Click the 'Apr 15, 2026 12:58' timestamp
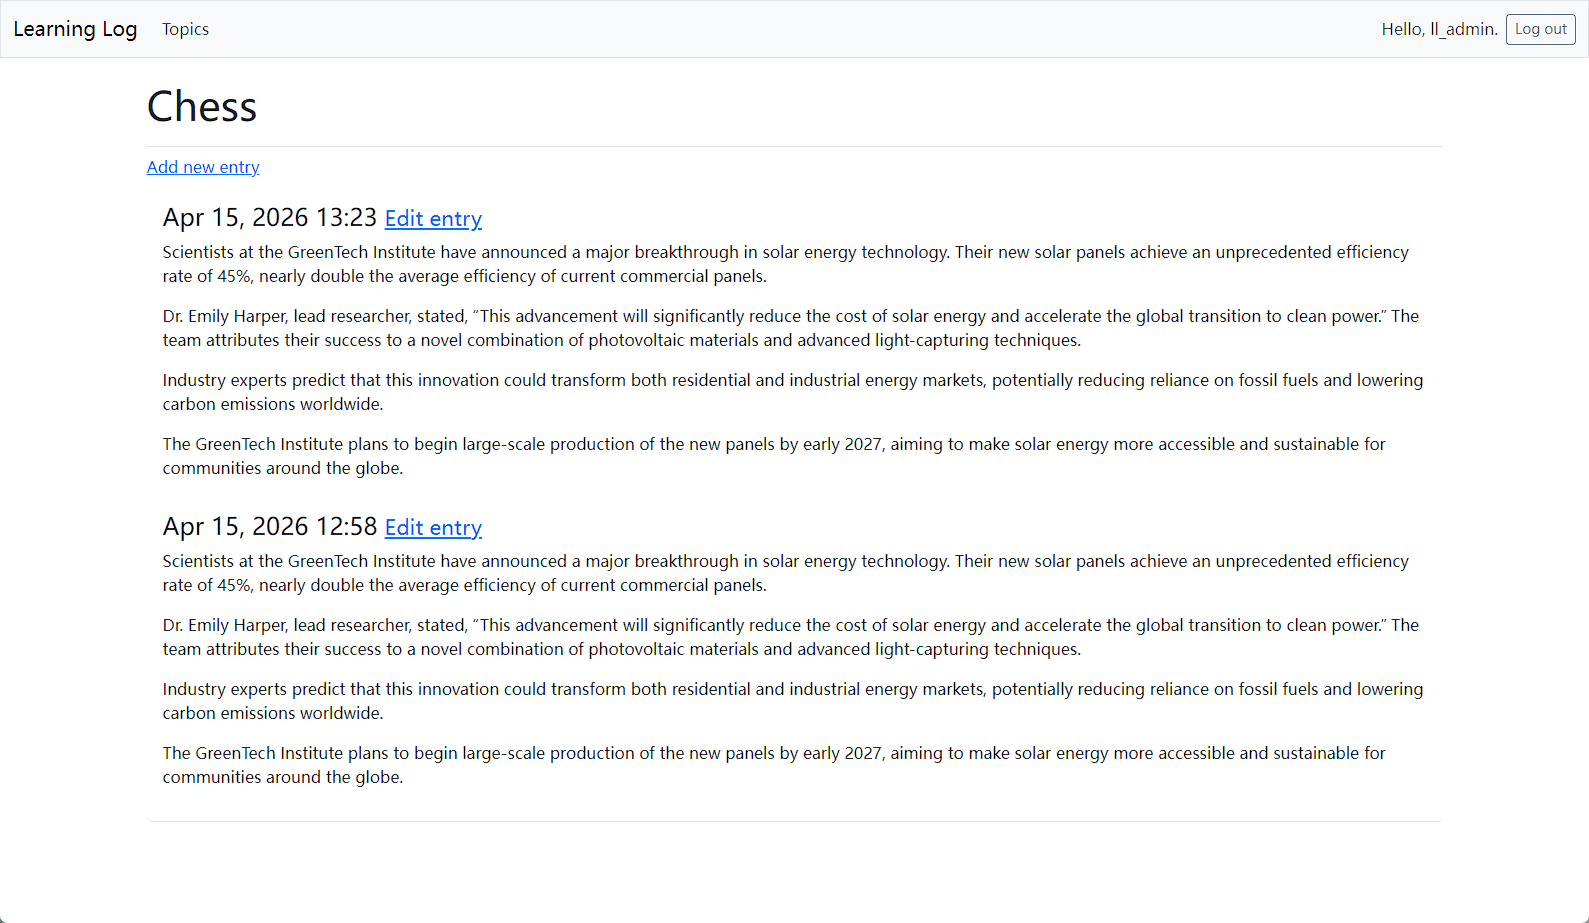1589x923 pixels. (270, 527)
